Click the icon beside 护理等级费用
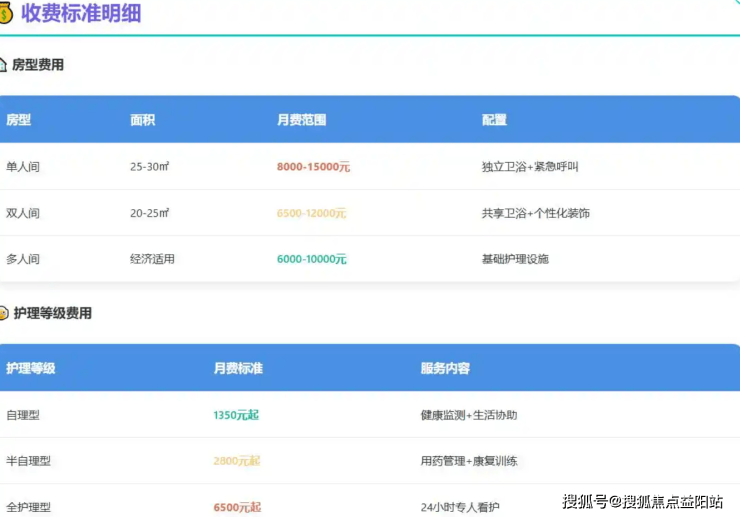Image resolution: width=740 pixels, height=517 pixels. [x=3, y=313]
